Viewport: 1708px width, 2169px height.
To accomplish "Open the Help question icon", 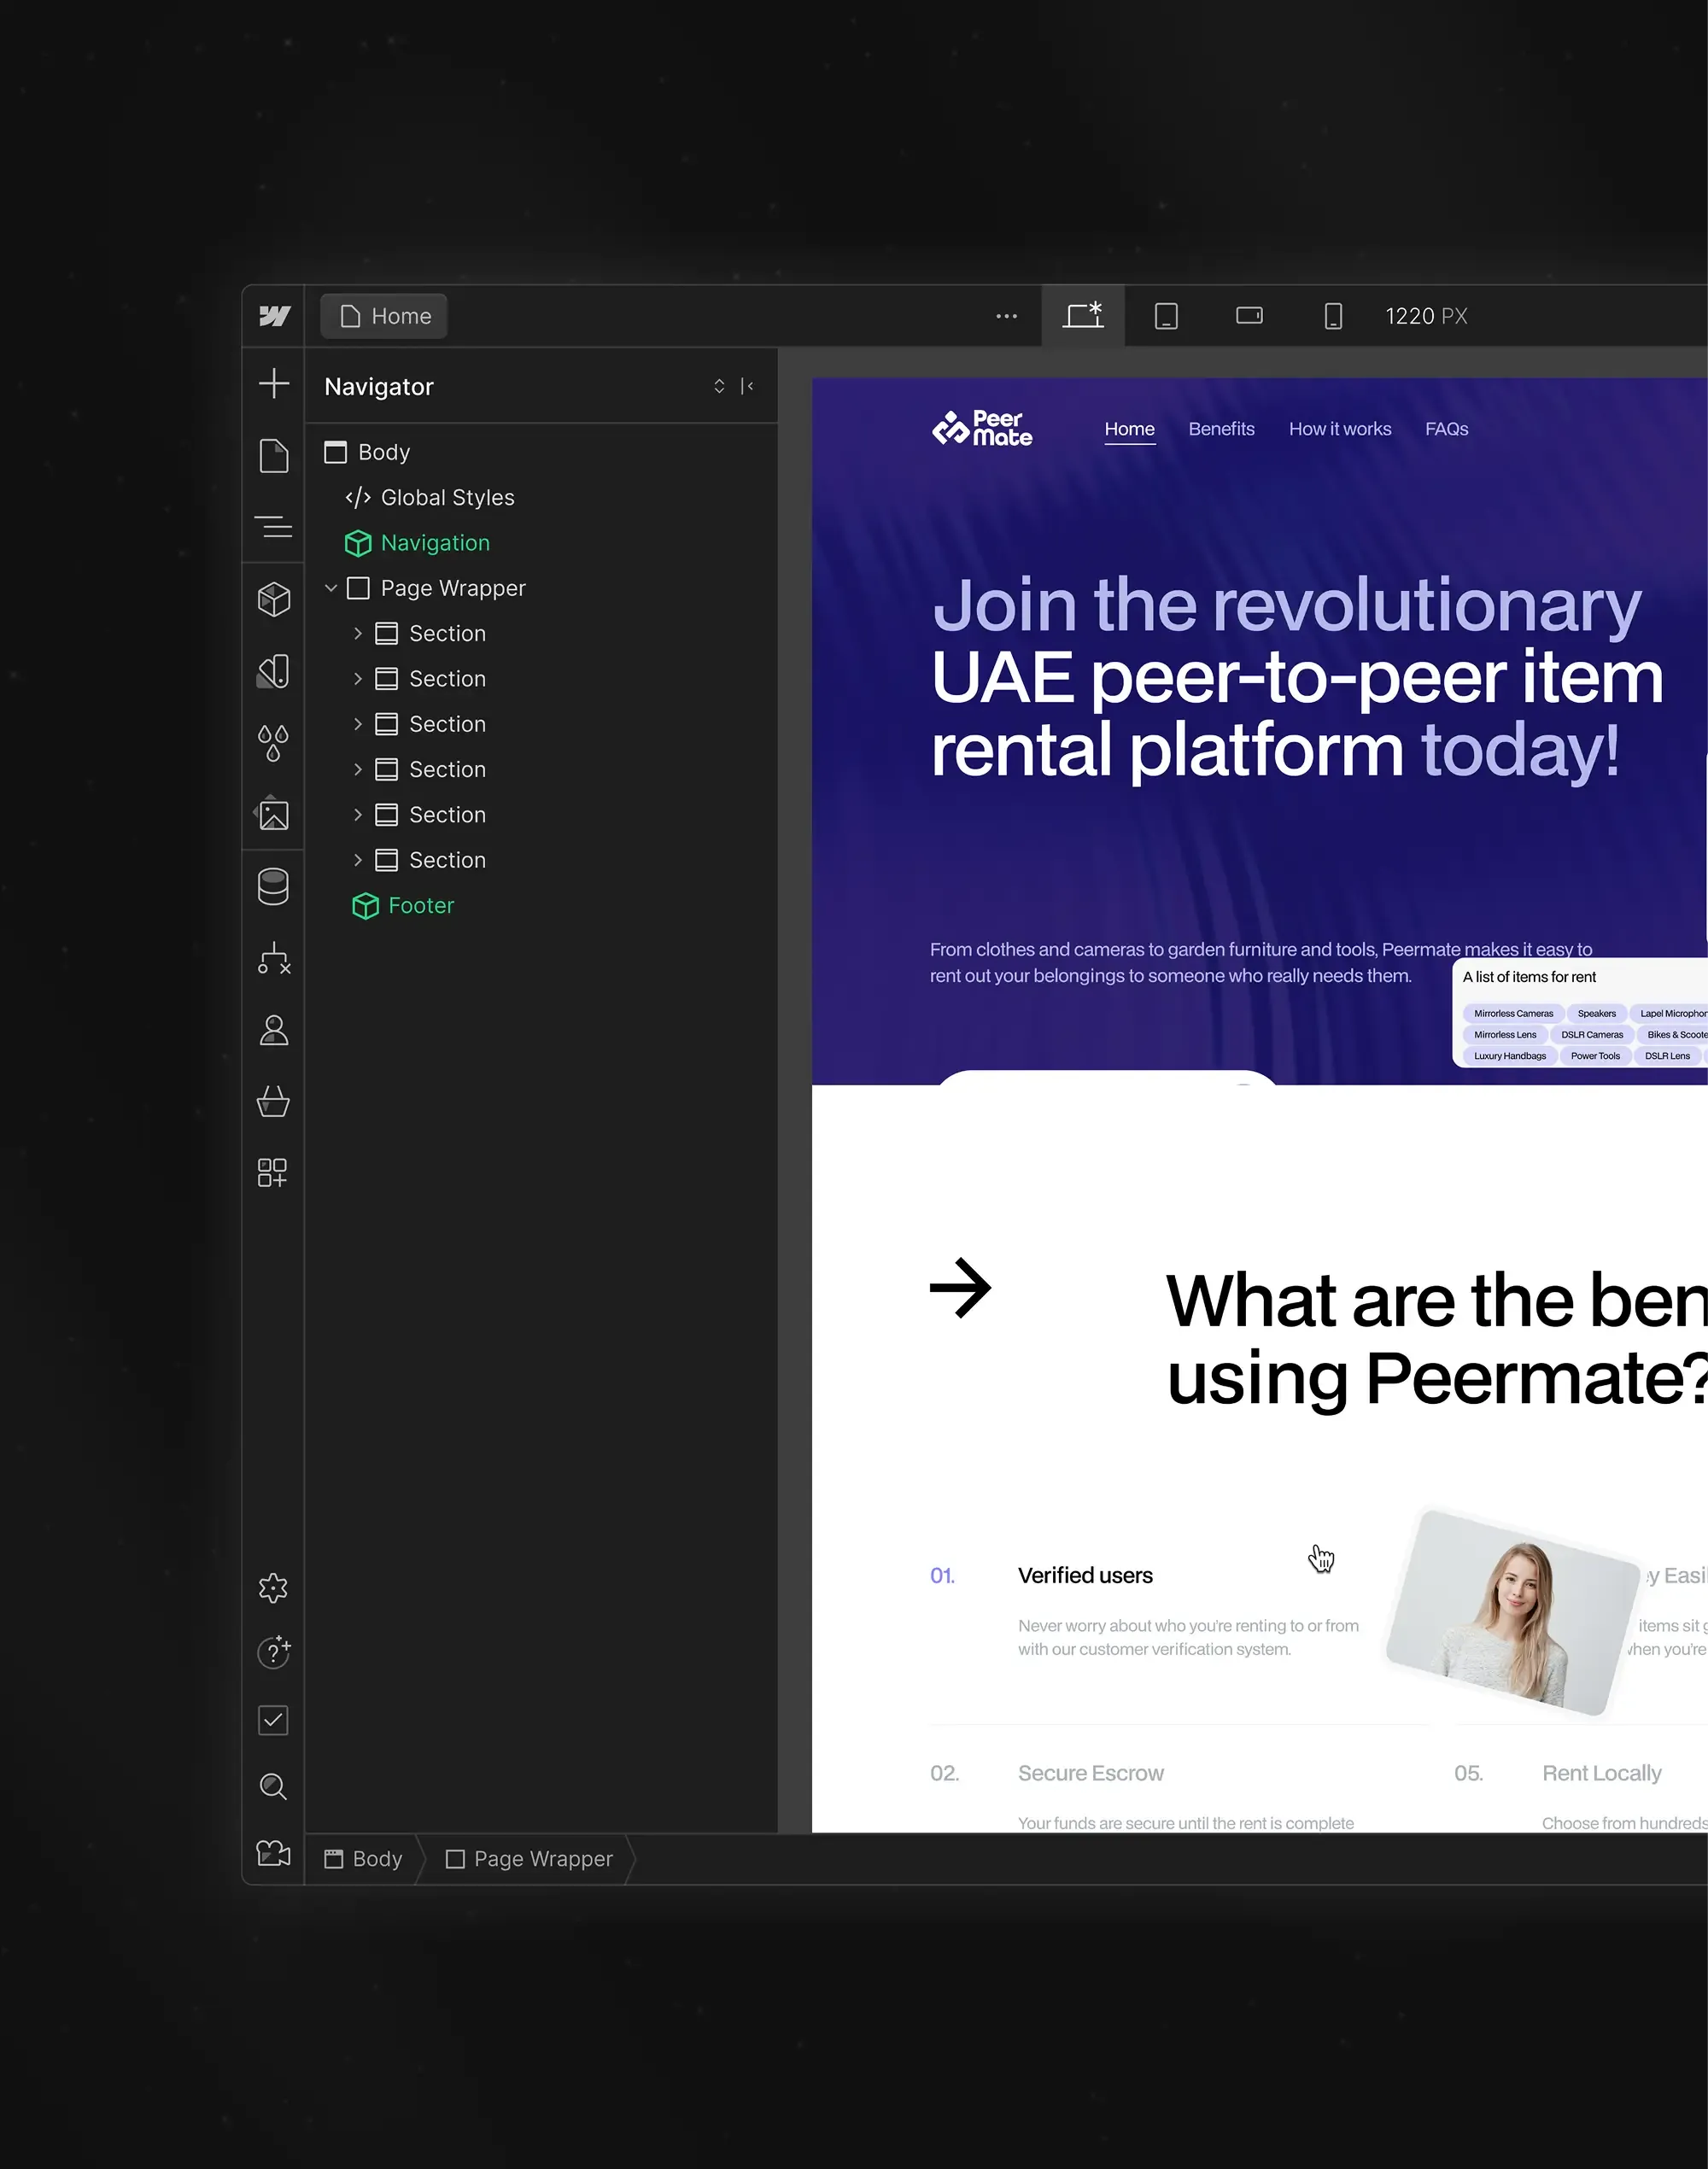I will click(274, 1653).
